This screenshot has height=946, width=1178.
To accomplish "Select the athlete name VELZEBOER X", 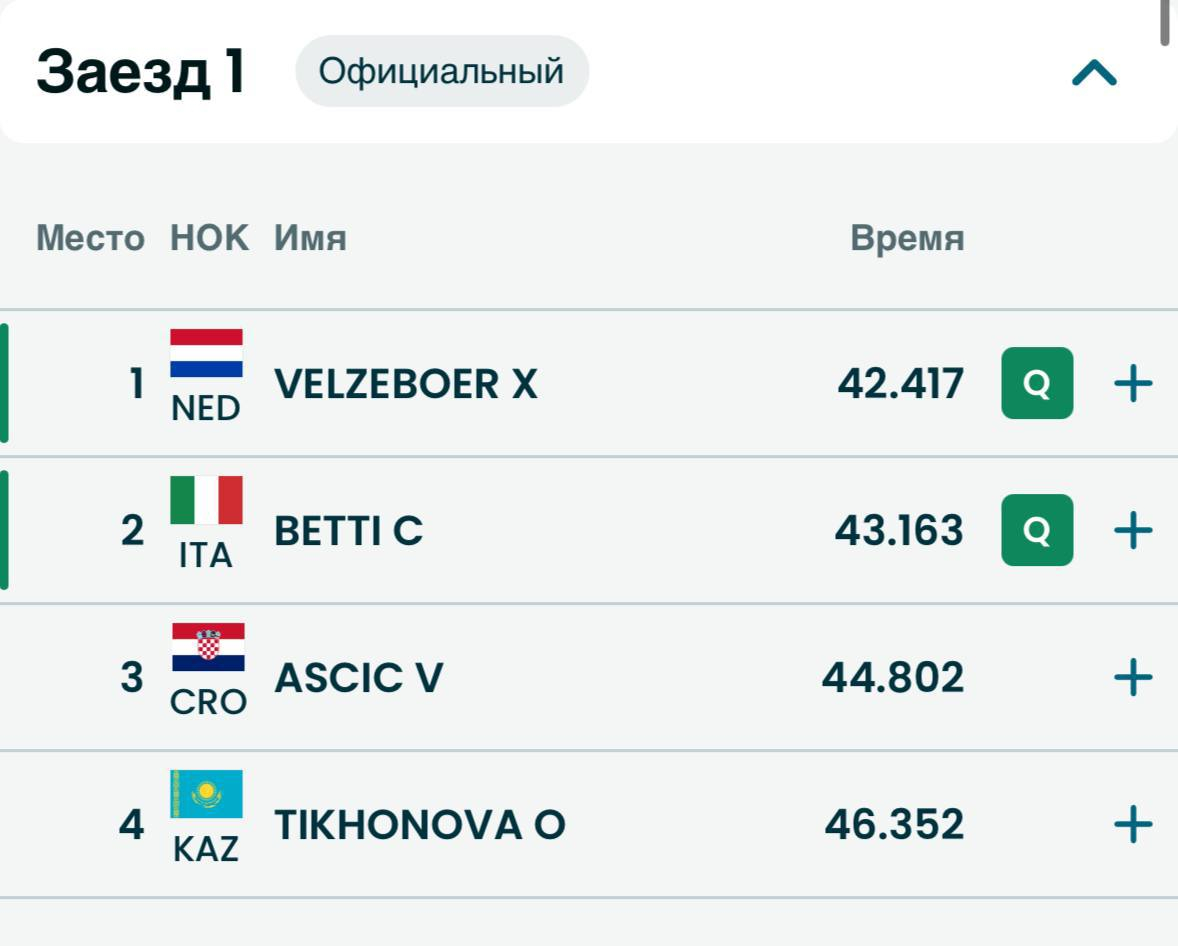I will click(405, 384).
